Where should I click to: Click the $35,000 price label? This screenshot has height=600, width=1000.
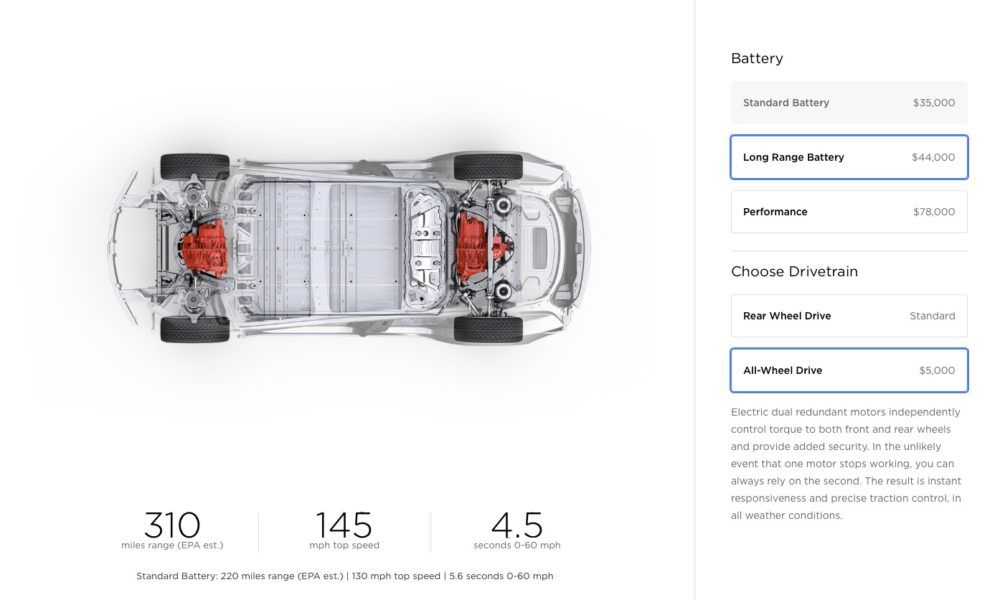pos(934,103)
